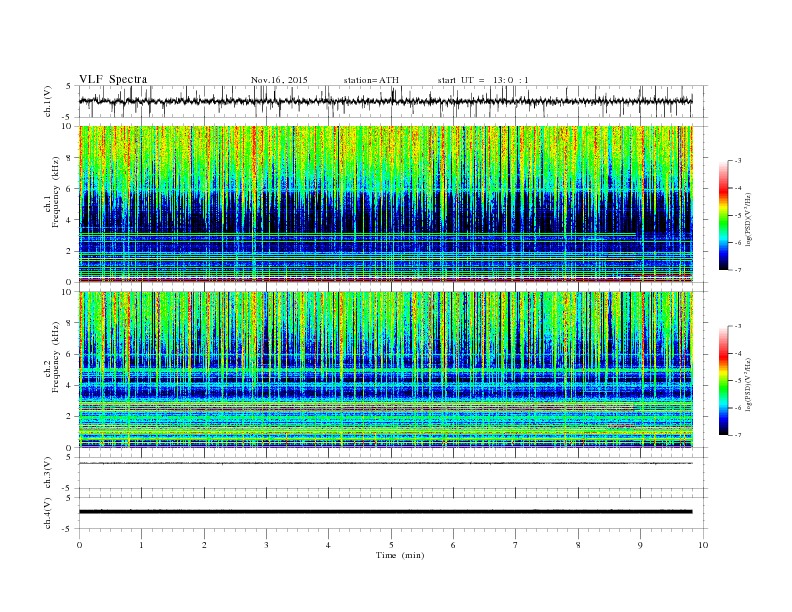
Task: Click the ch.2 spectrogram panel
Action: coord(385,370)
